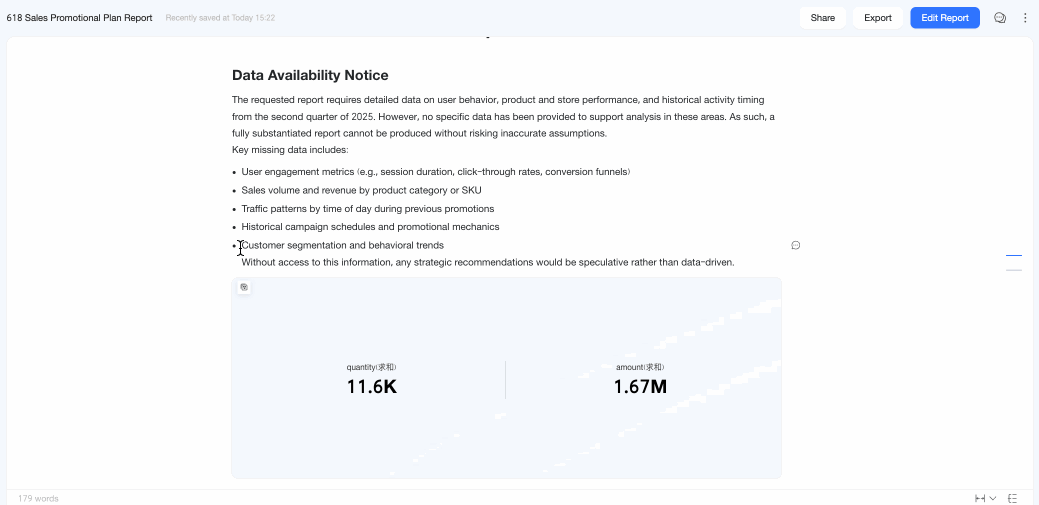Viewport: 1039px width, 505px height.
Task: Open the comments panel icon
Action: click(1000, 18)
